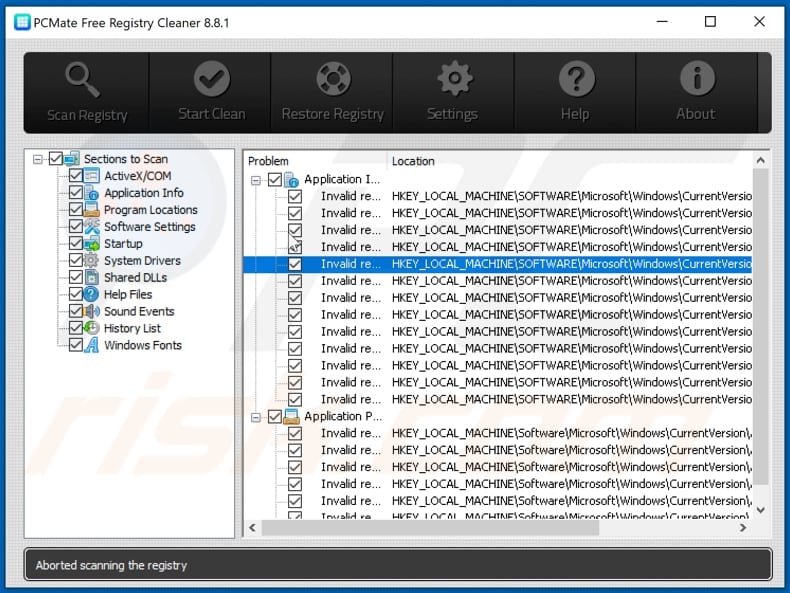Click the Windows Fonts letter icon
The width and height of the screenshot is (790, 593).
click(92, 345)
